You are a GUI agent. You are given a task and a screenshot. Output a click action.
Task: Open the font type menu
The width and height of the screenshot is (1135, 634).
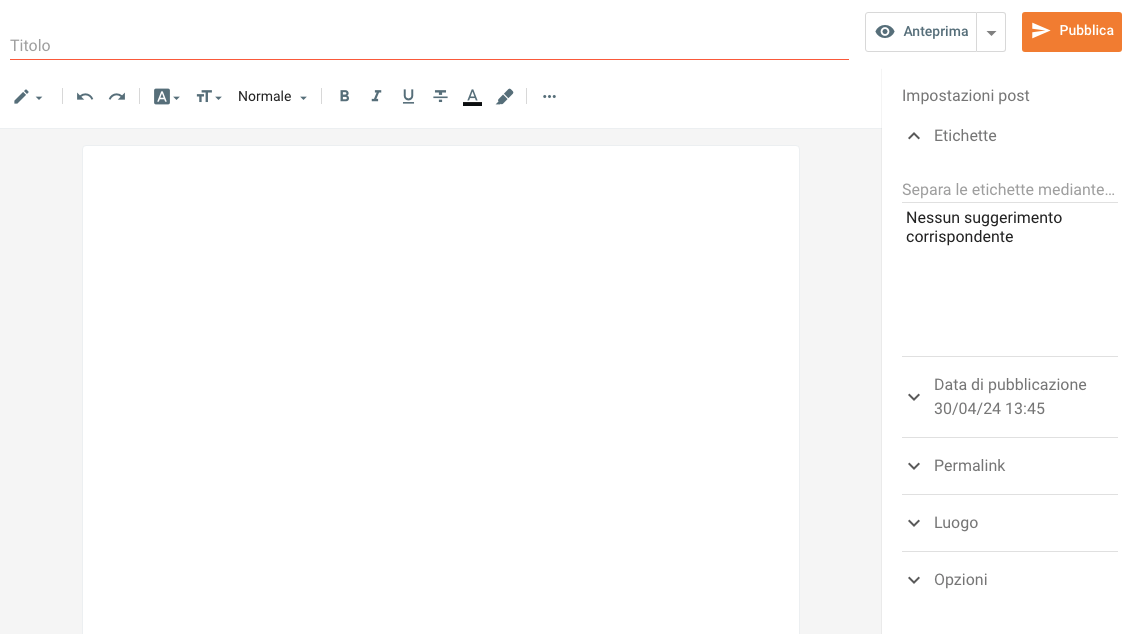pos(166,96)
